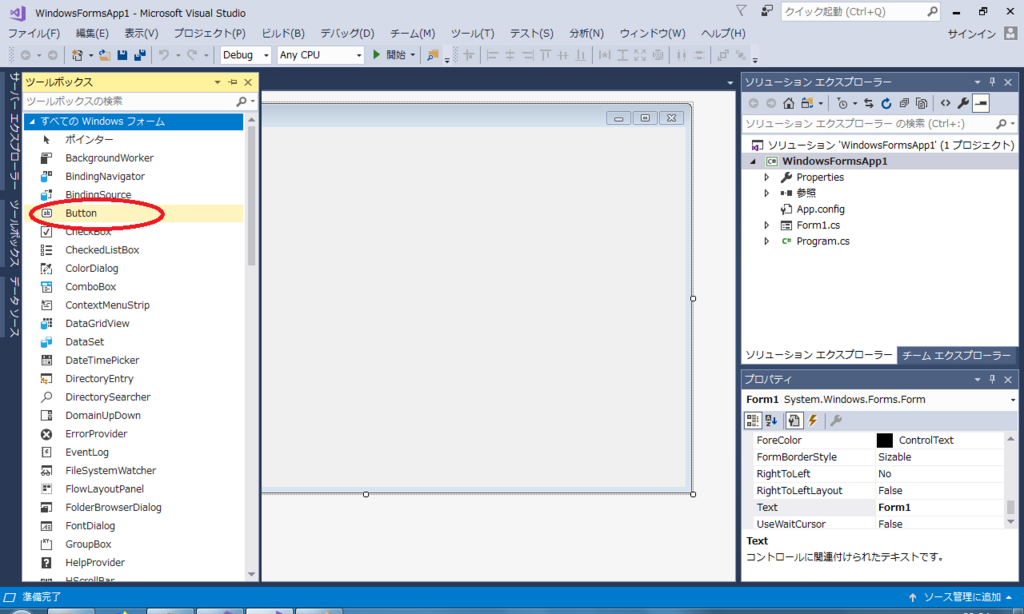
Task: Click the サインイン sign-in link
Action: (x=971, y=34)
